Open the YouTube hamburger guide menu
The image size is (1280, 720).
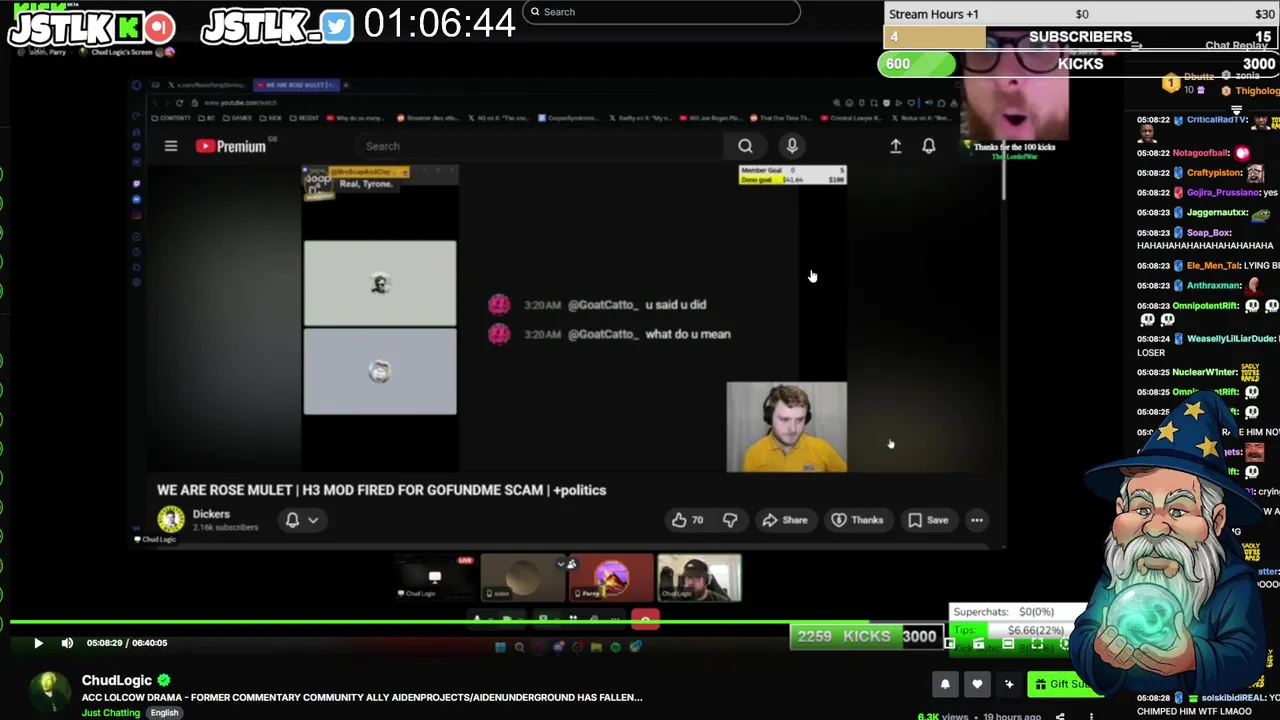tap(171, 146)
